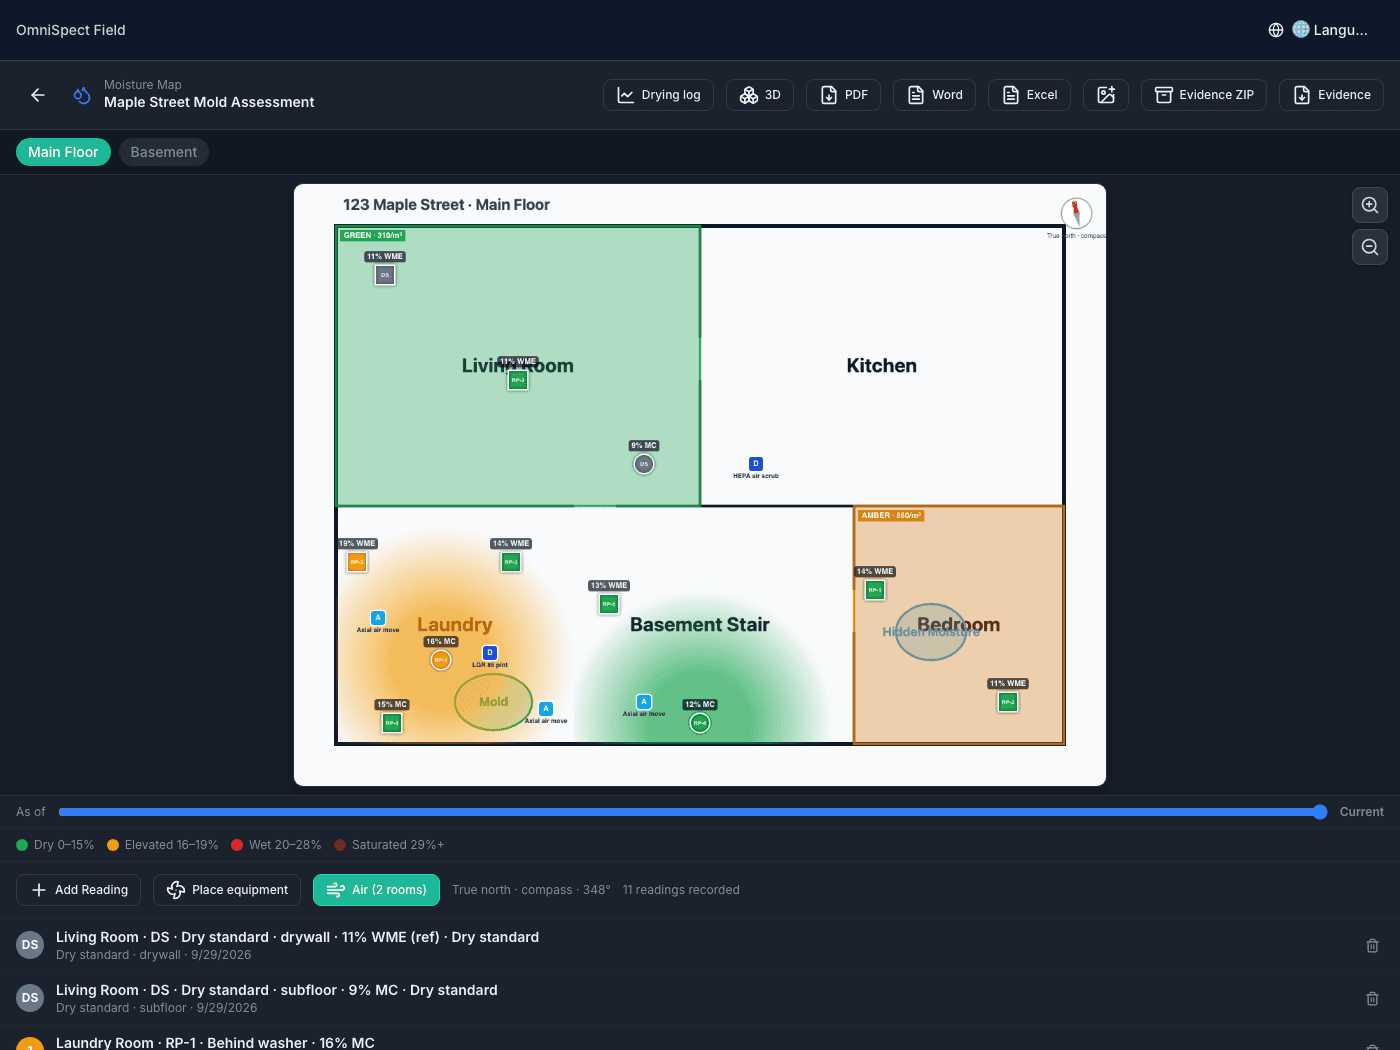Select the 9% MC marker in Living Room

[x=644, y=464]
